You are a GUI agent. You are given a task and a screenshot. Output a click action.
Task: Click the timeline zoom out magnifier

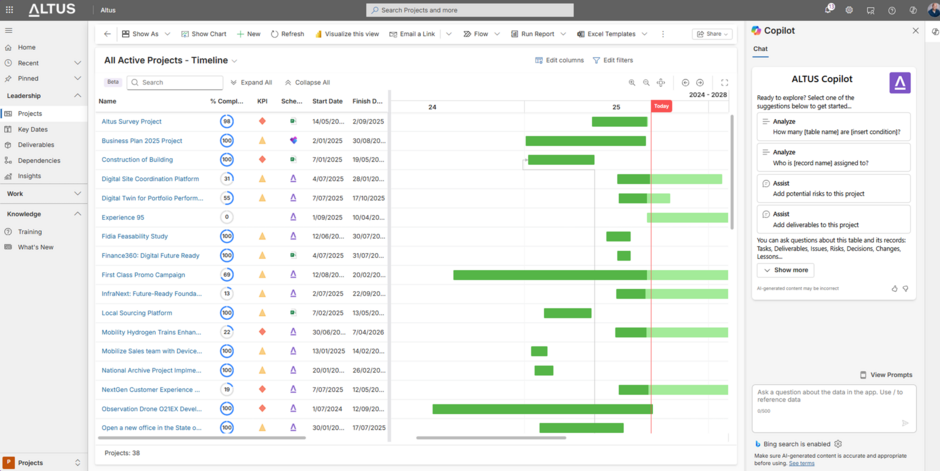[646, 83]
